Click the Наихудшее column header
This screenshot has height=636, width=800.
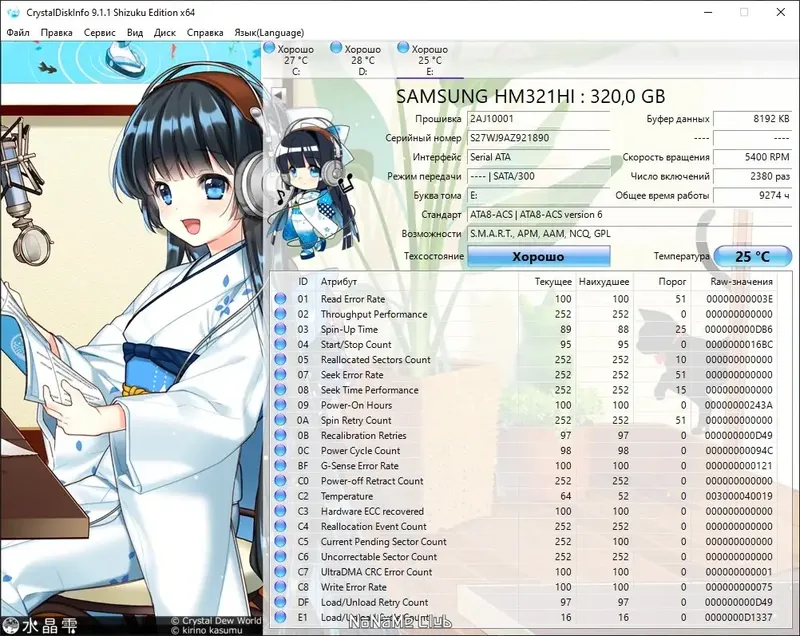pyautogui.click(x=604, y=282)
